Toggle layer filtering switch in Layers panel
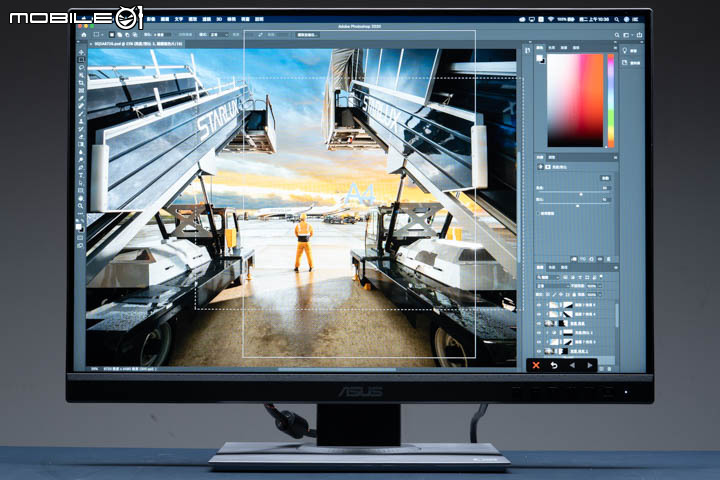The height and width of the screenshot is (480, 720). pos(601,277)
